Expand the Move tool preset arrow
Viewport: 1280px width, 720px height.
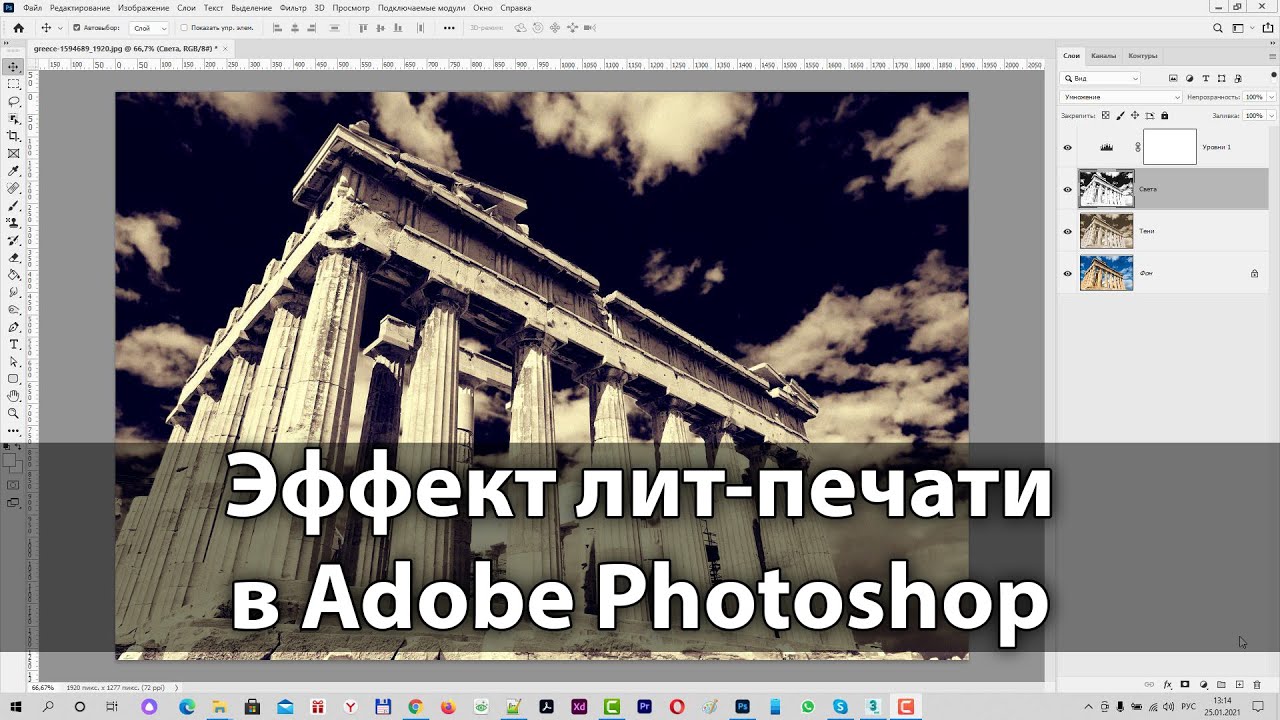(60, 28)
